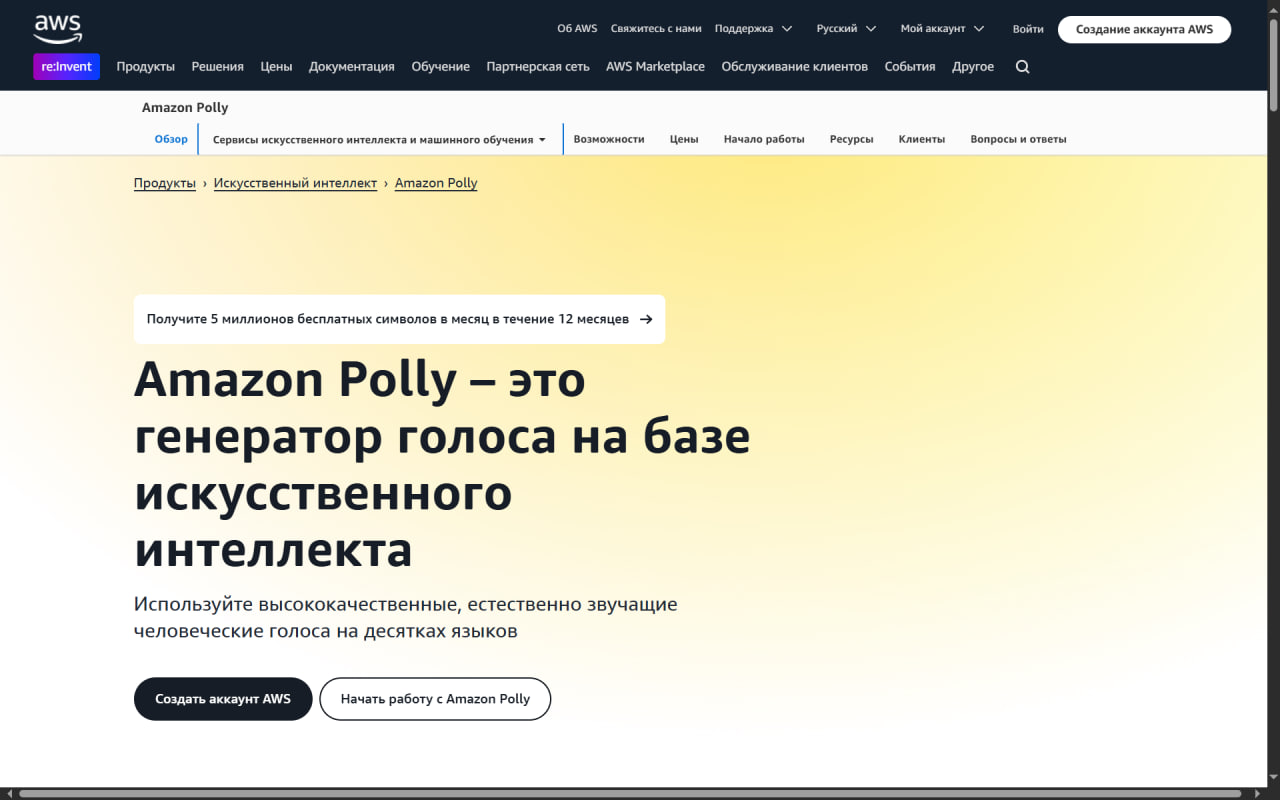Click the arrow in the free characters banner
Viewport: 1280px width, 800px height.
[646, 319]
